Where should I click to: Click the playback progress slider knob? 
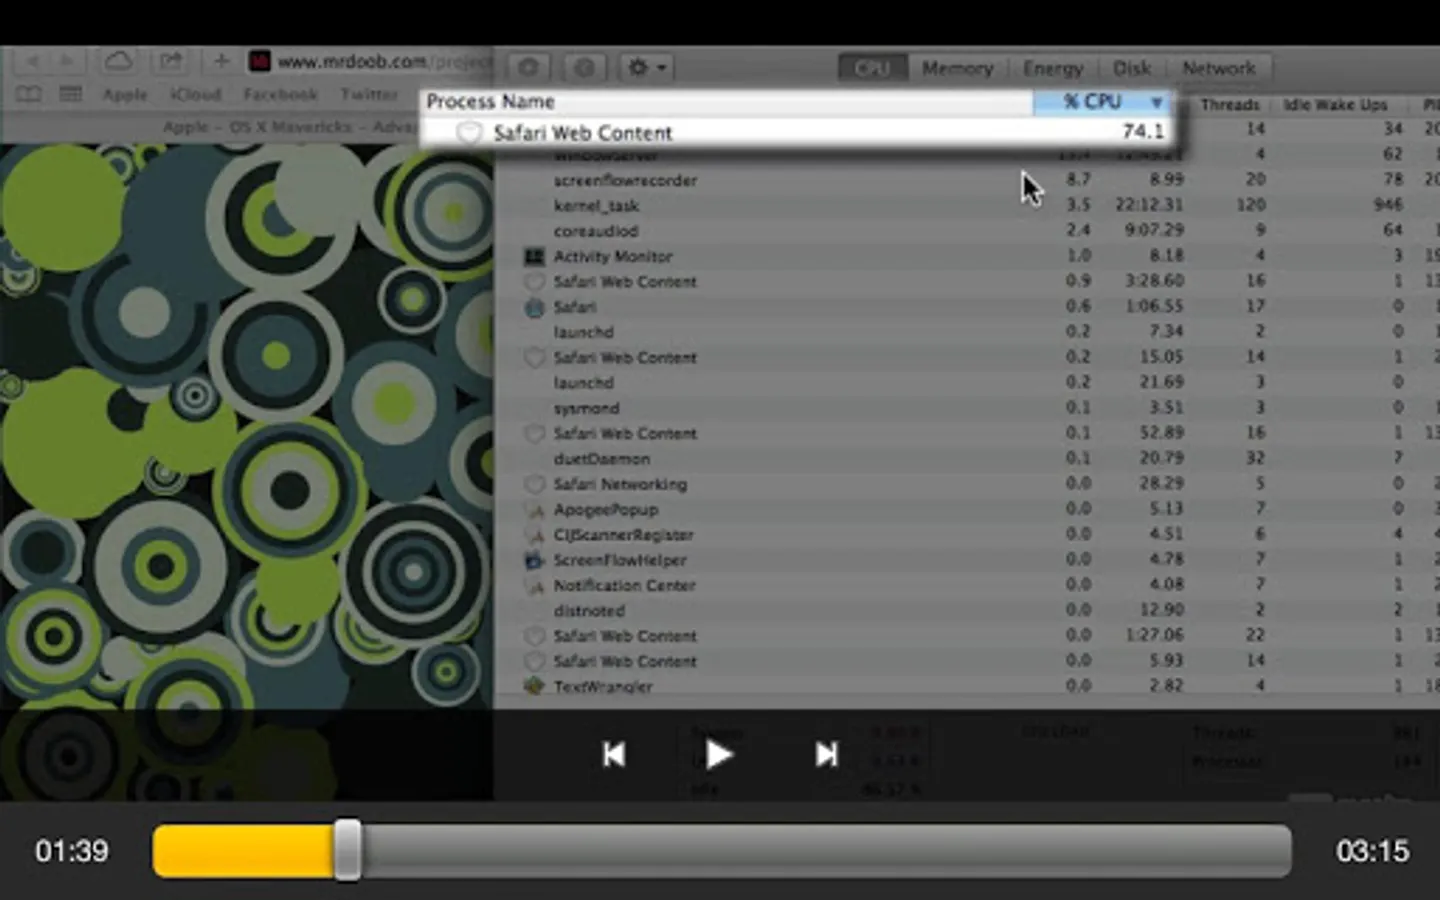[347, 850]
